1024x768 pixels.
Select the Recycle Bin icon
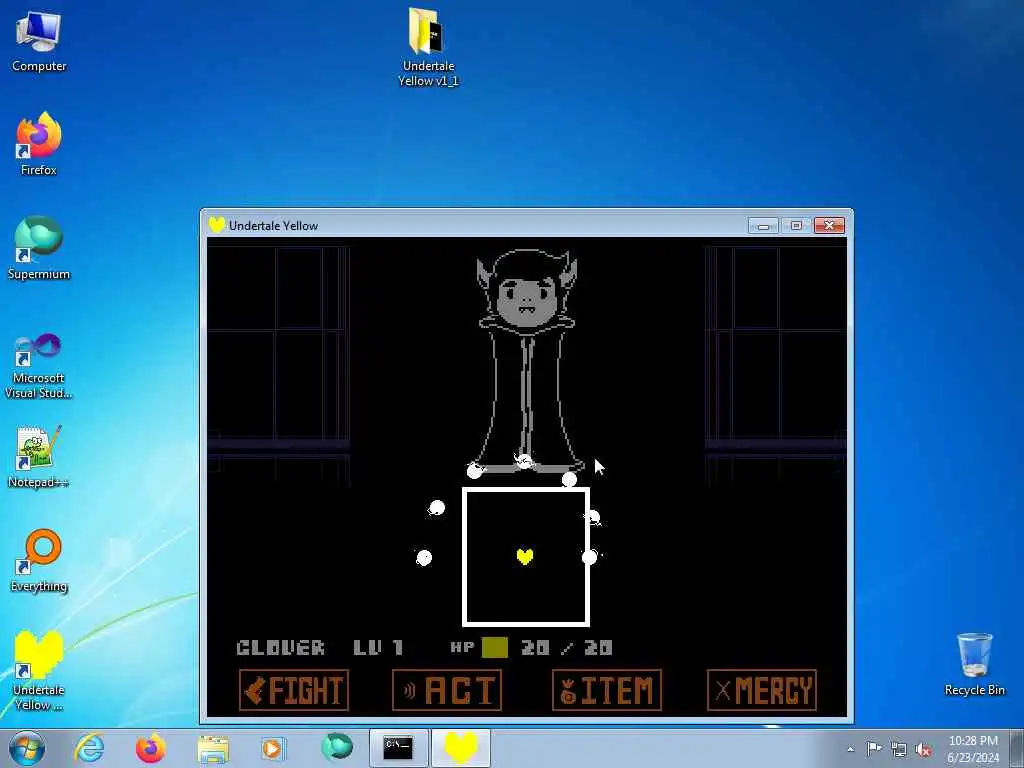coord(974,664)
